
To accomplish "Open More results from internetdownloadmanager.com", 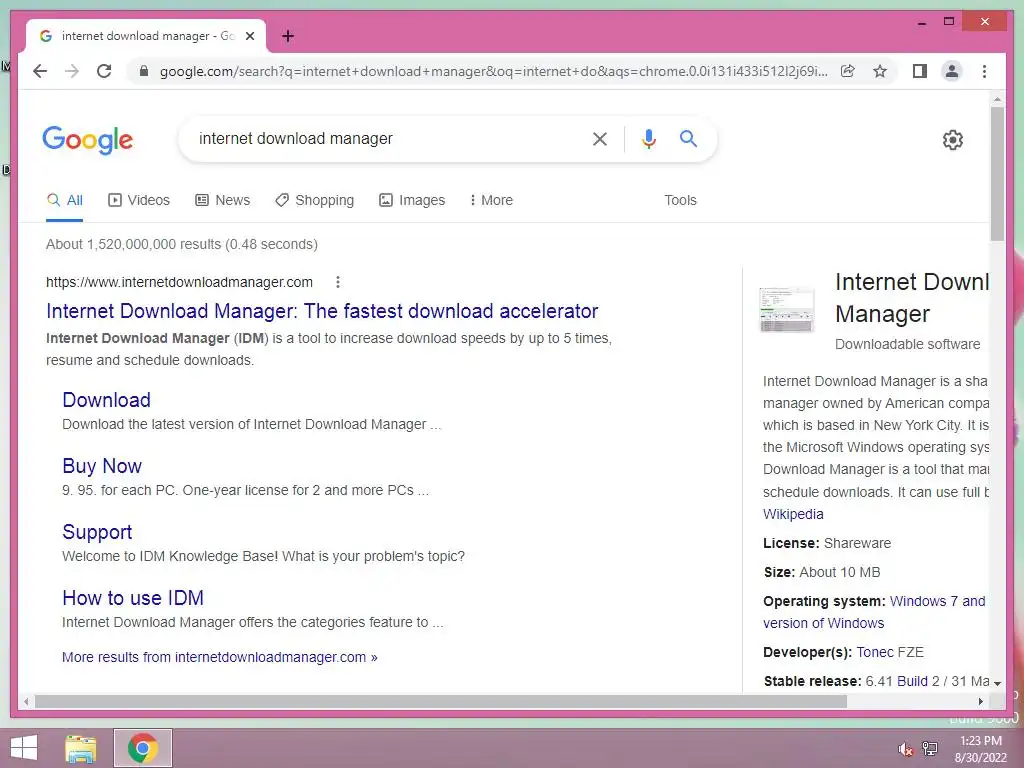I will click(x=219, y=657).
